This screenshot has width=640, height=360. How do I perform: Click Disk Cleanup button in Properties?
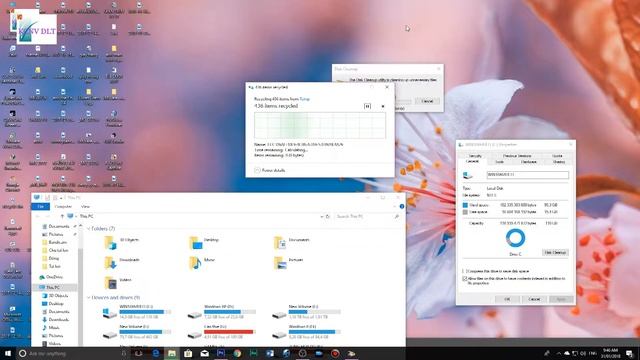(x=555, y=253)
